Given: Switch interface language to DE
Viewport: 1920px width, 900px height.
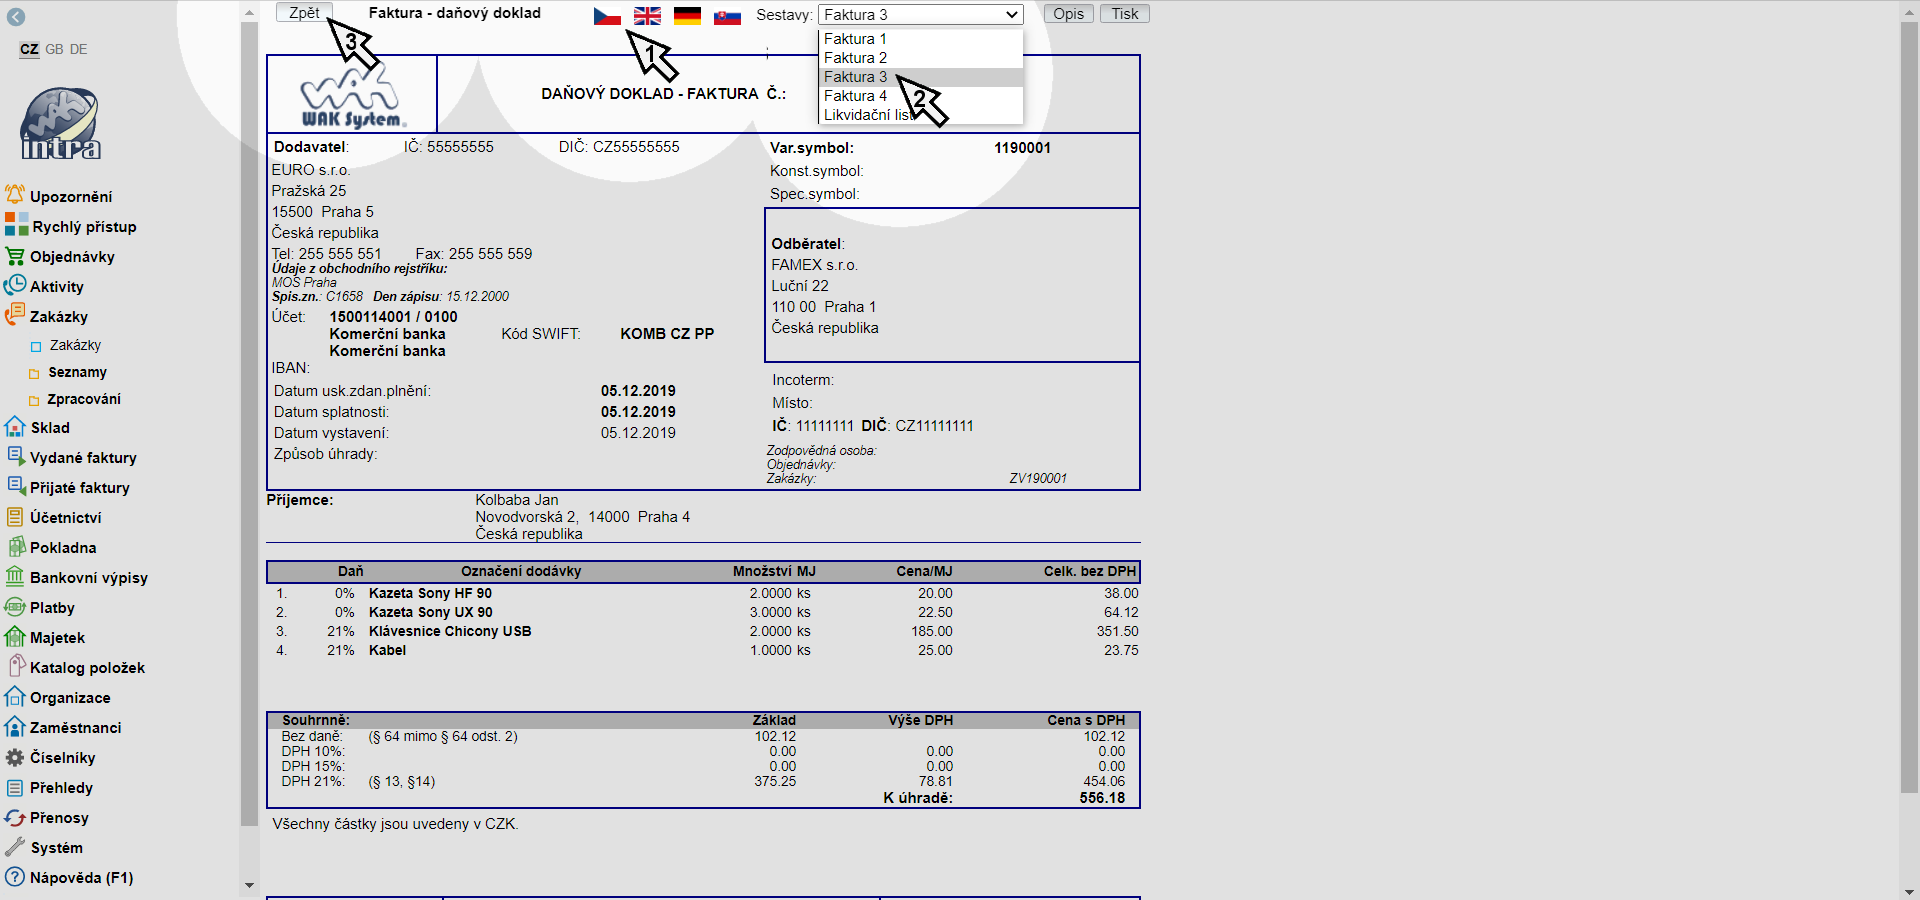Looking at the screenshot, I should 78,49.
